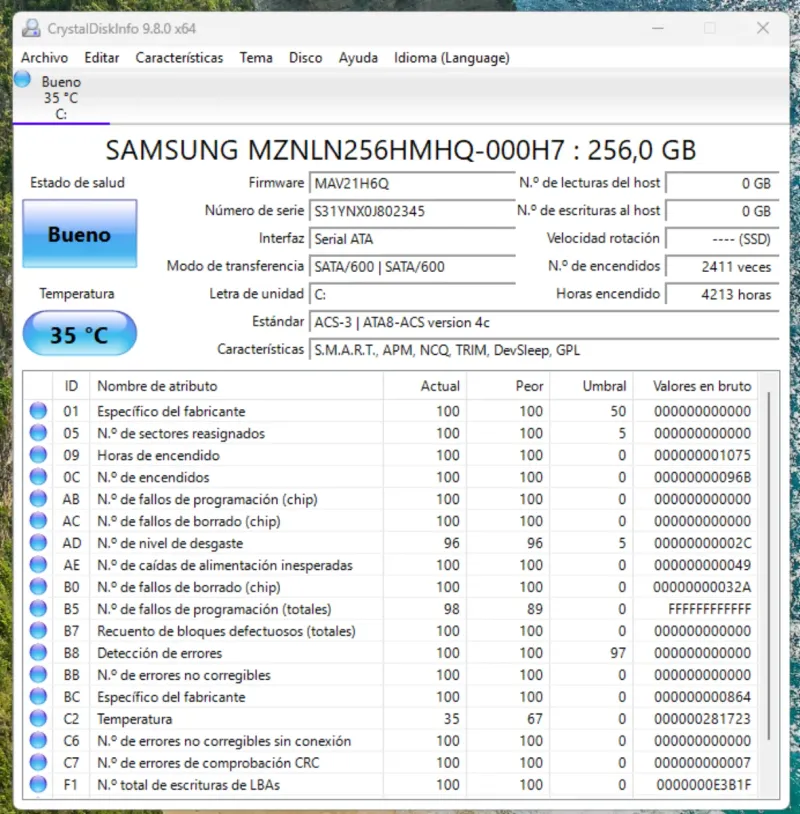
Task: Click the Firmware field MAV21H6Q
Action: pyautogui.click(x=412, y=183)
